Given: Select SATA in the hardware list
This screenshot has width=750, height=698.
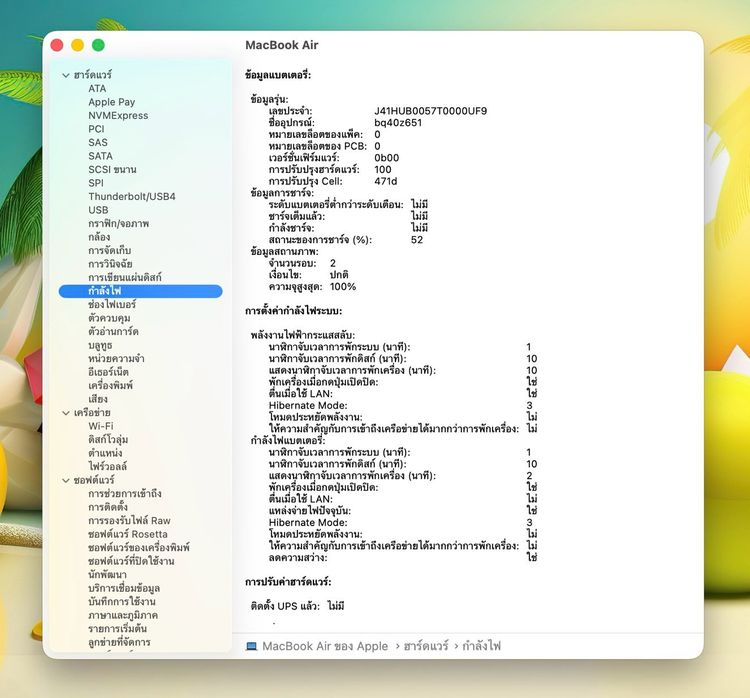Looking at the screenshot, I should coord(100,156).
